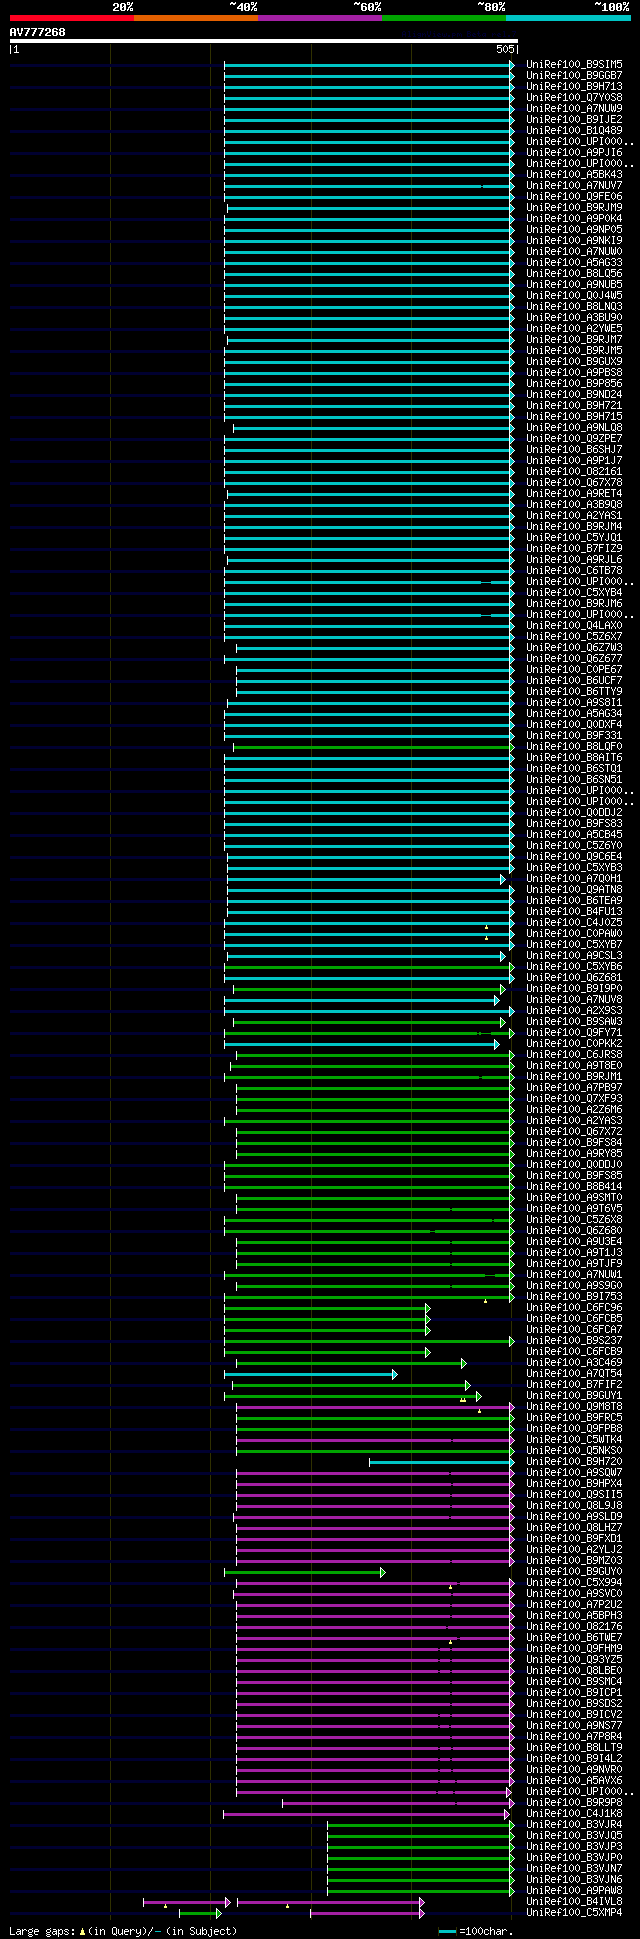This screenshot has width=640, height=1939.
Task: Click the UniRef100_A3C469 hit label
Action: tap(574, 1362)
